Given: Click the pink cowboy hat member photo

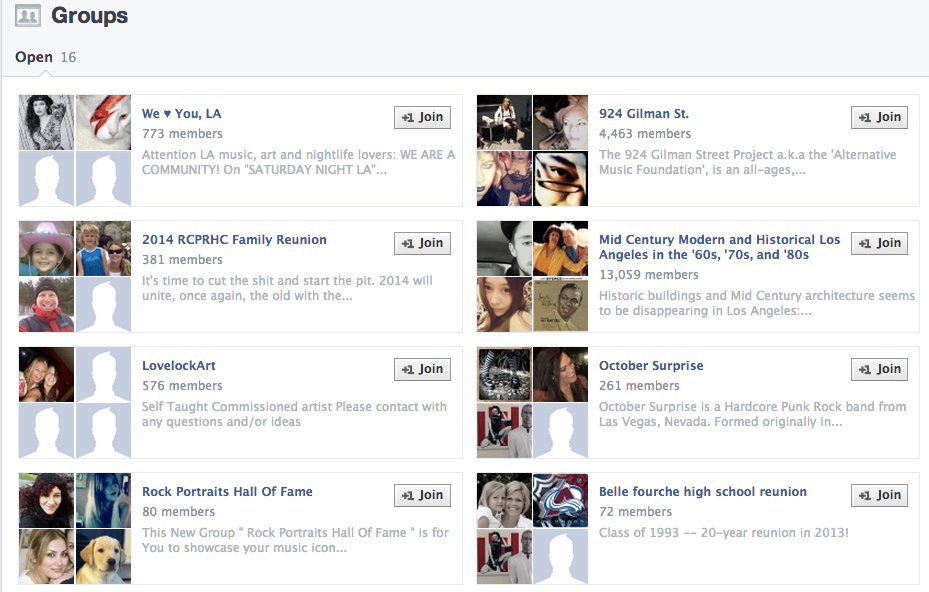Looking at the screenshot, I should coord(46,248).
